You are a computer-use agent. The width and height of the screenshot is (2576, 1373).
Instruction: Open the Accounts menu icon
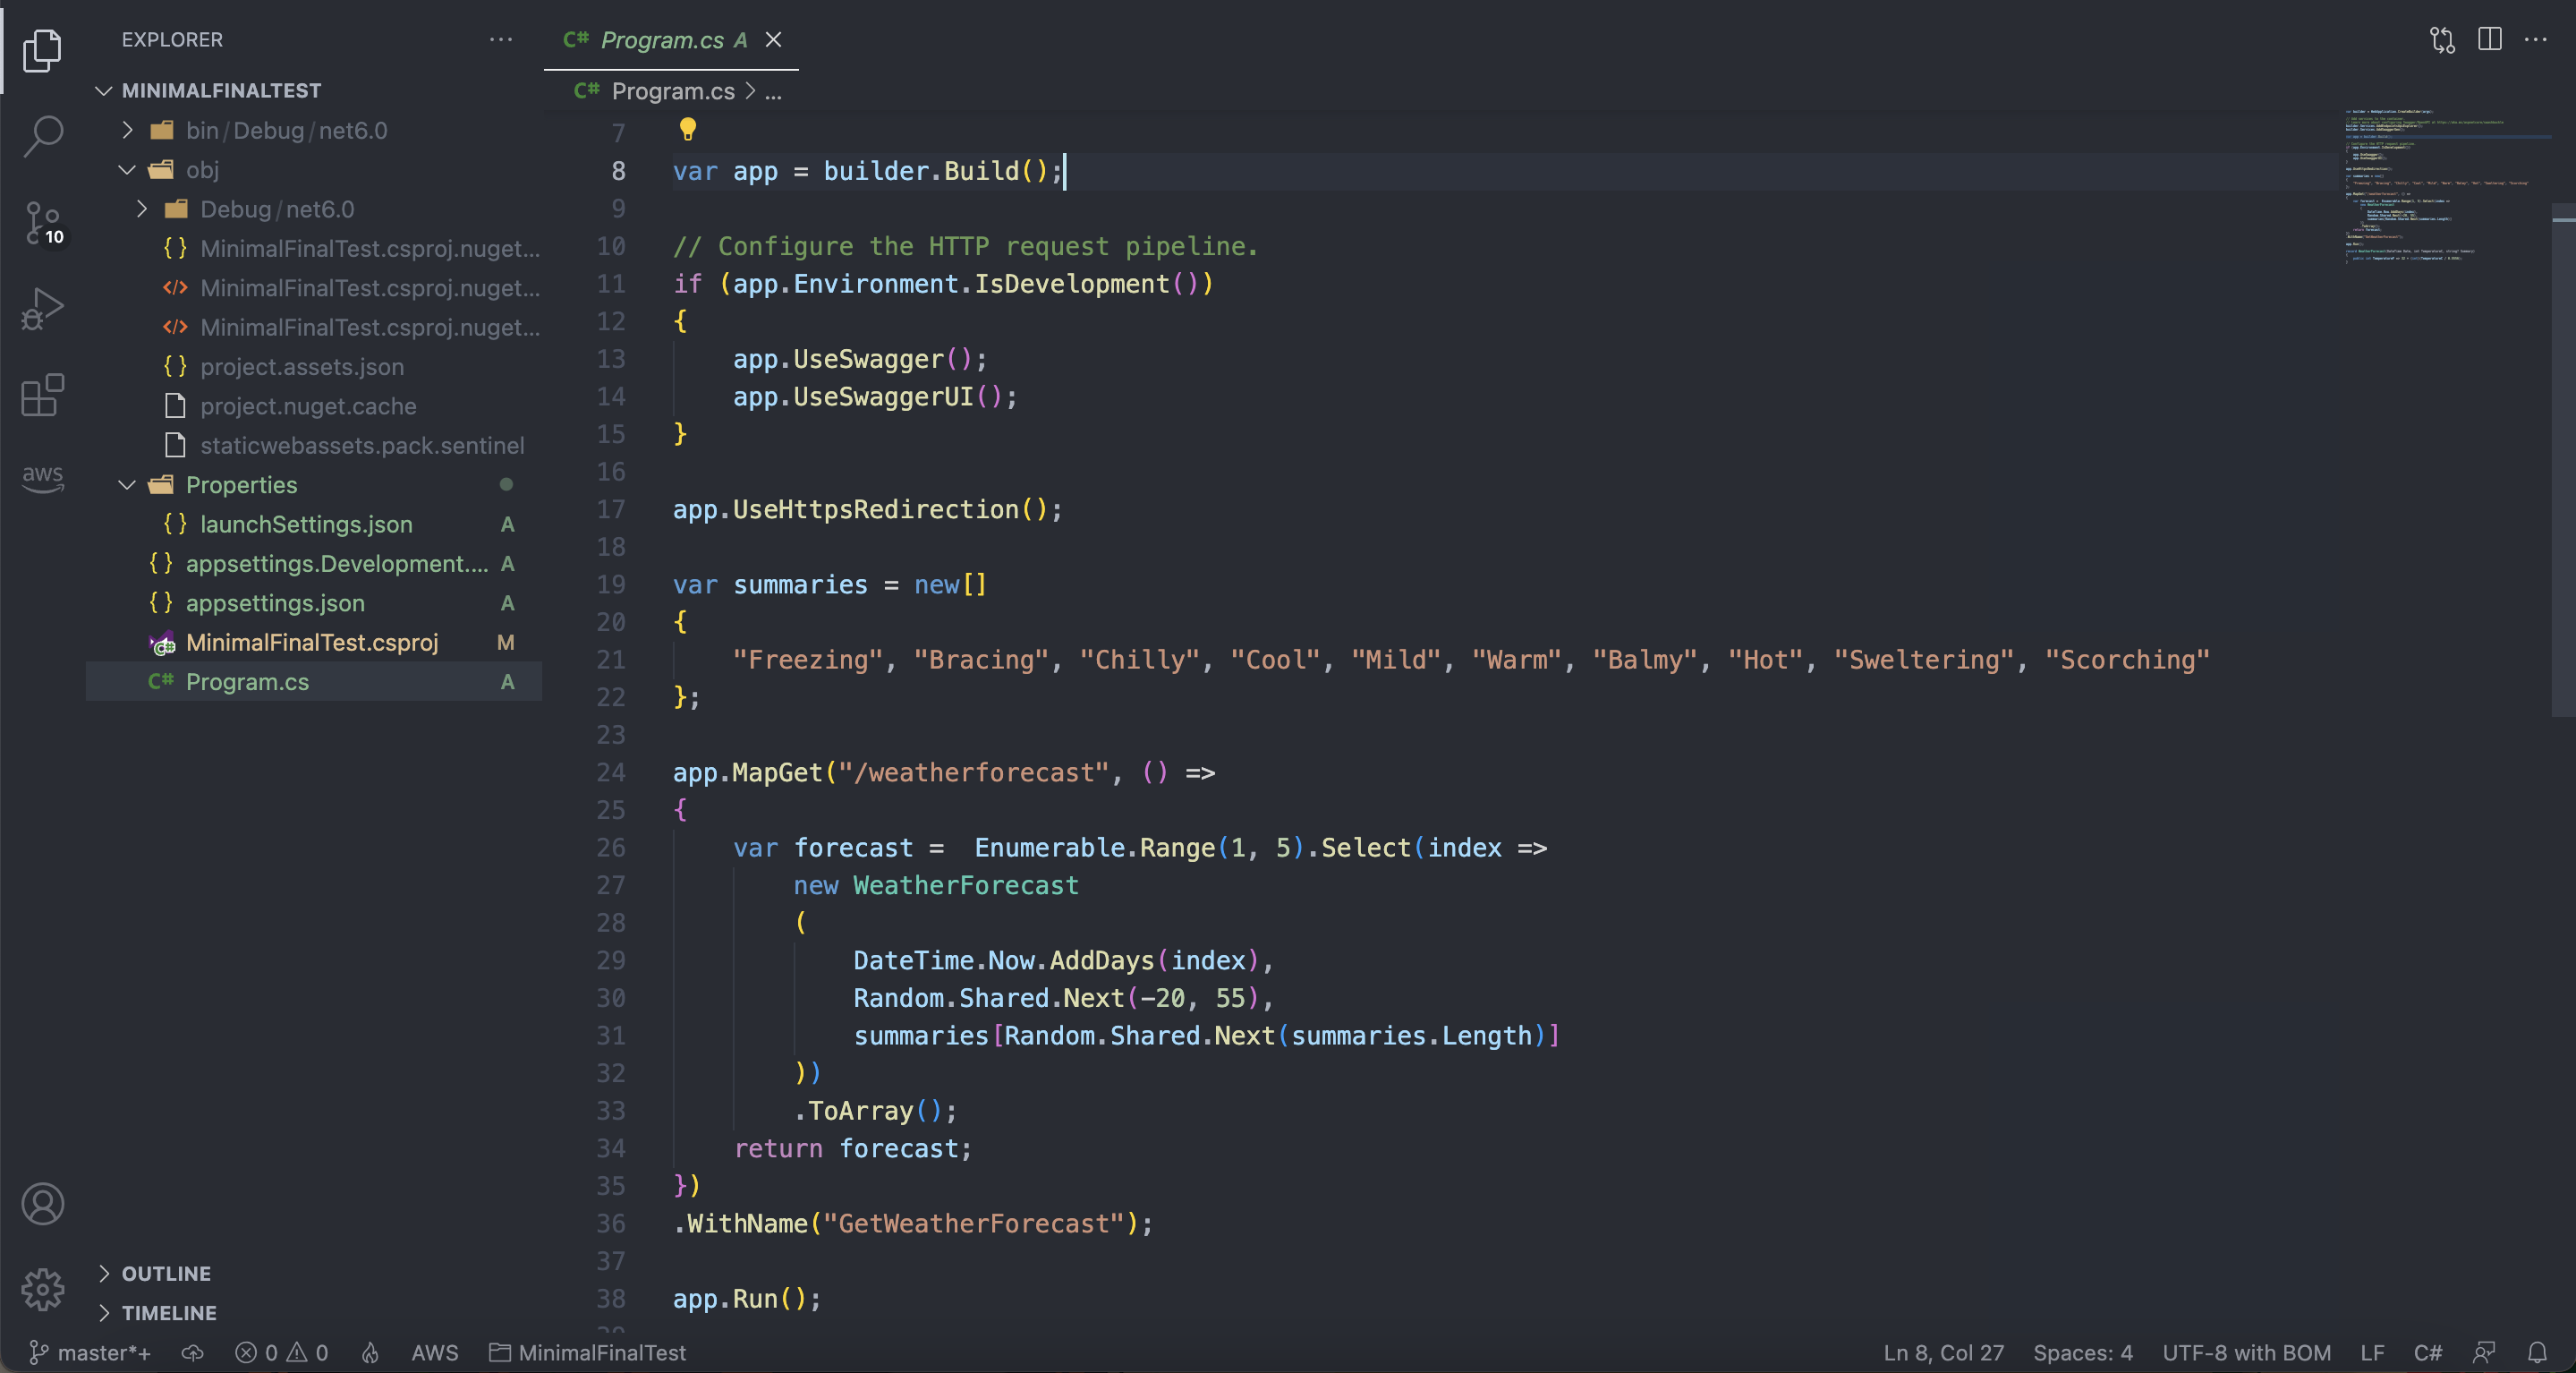tap(43, 1204)
